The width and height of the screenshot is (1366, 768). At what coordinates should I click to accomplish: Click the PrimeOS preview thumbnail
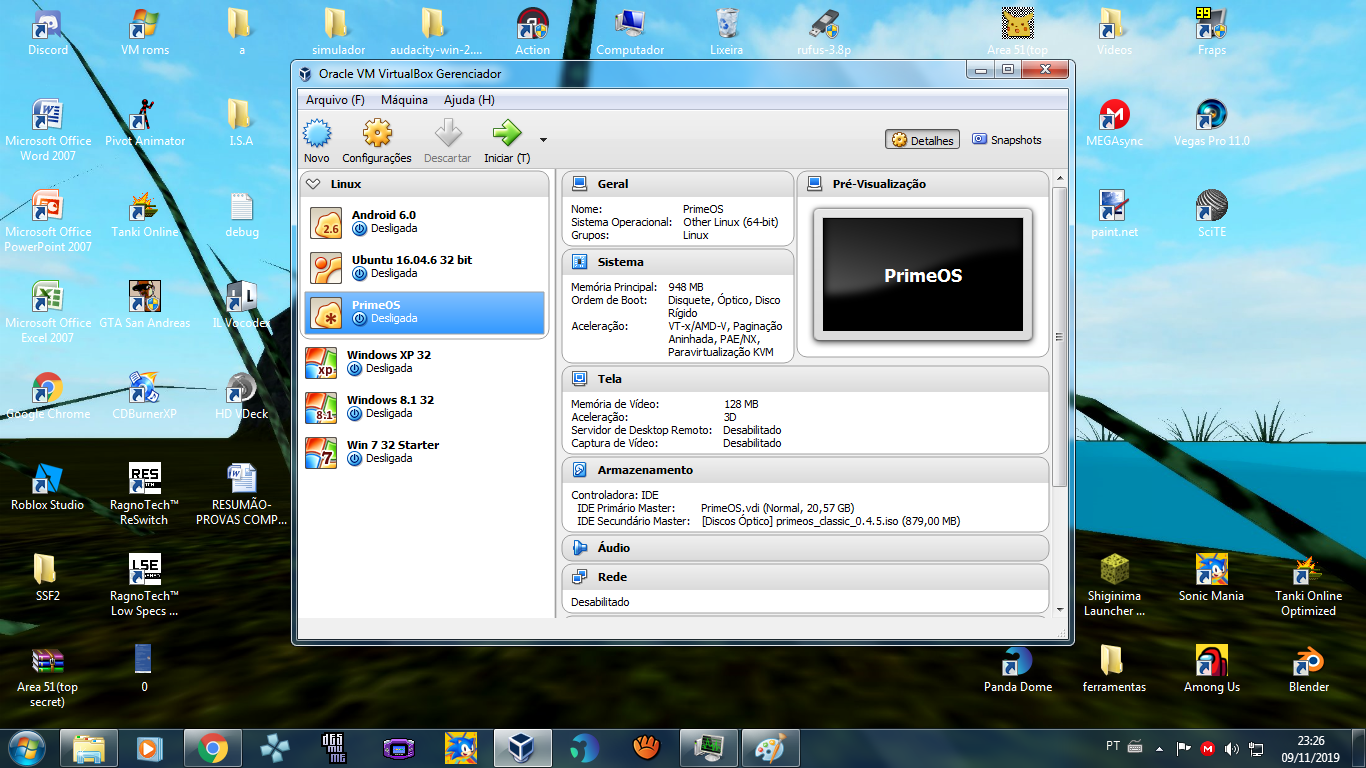[x=923, y=275]
